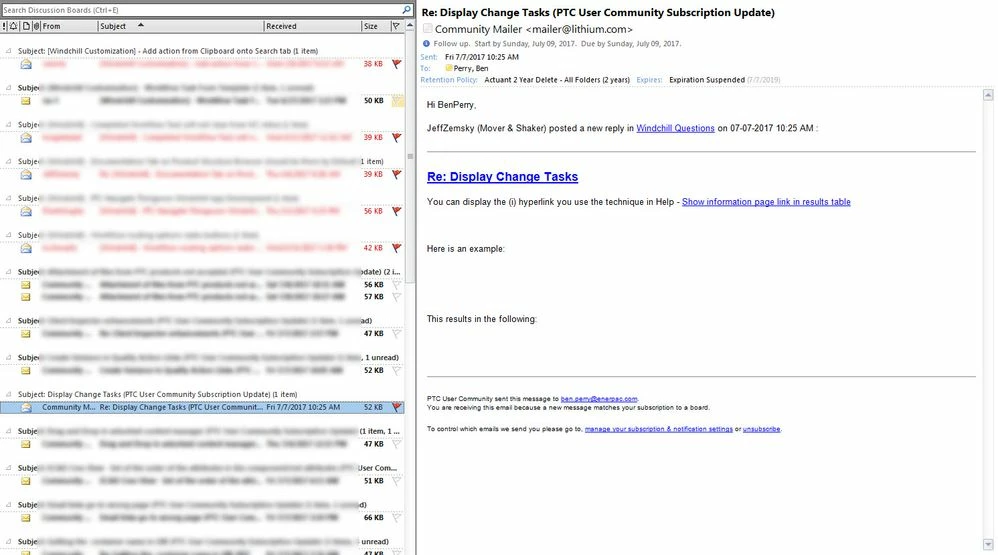Click the Subject column header
Screen dimensions: 998x555
(x=181, y=26)
